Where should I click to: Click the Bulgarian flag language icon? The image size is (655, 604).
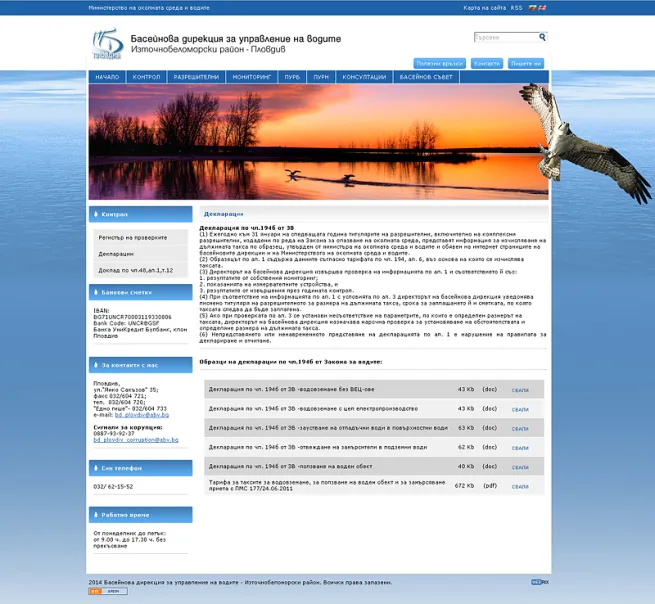[532, 8]
